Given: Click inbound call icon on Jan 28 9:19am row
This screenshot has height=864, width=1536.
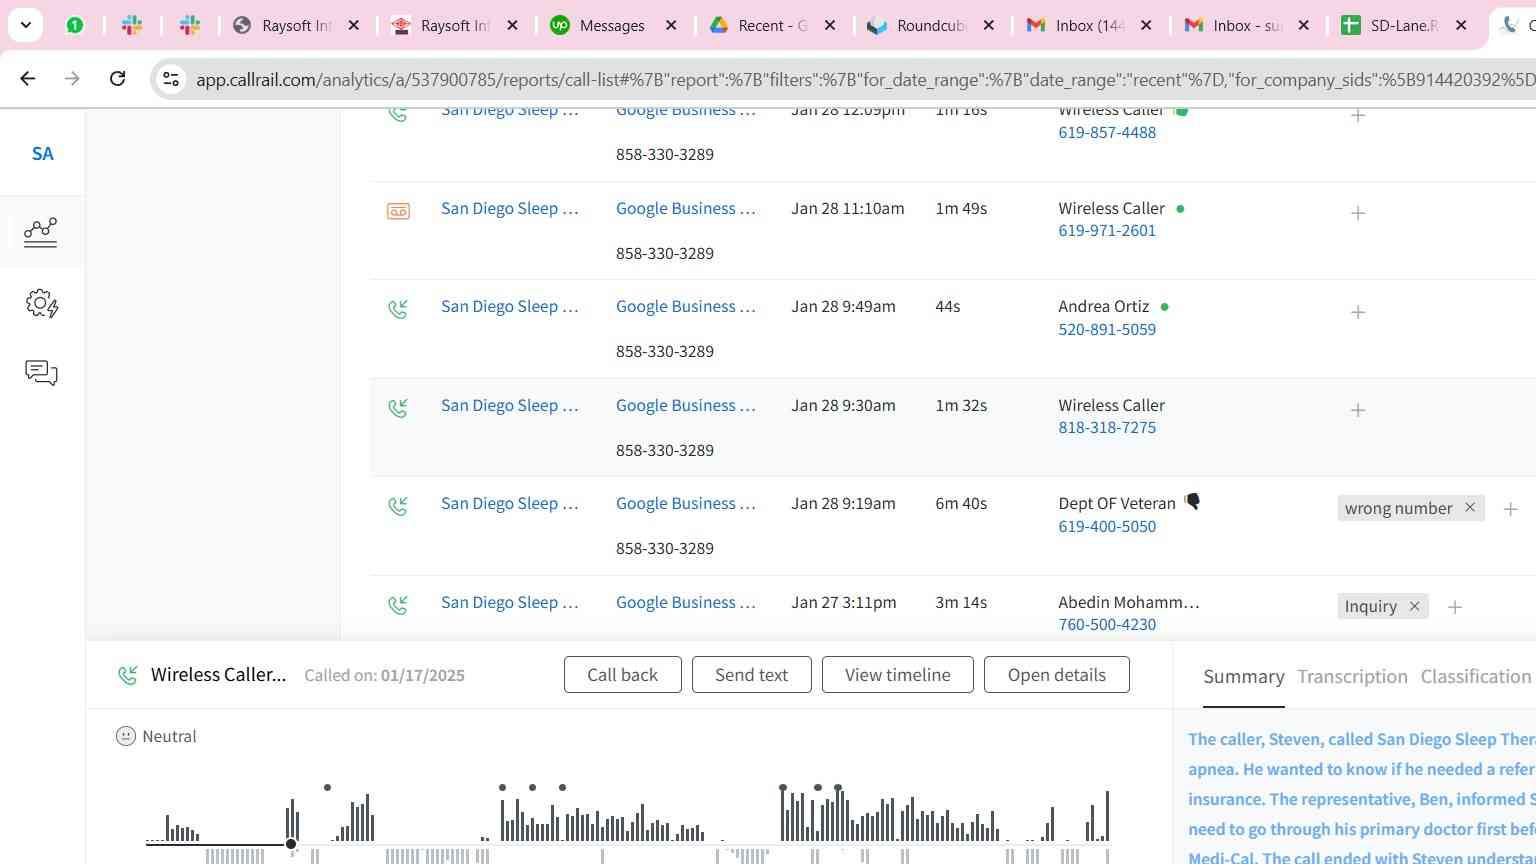Looking at the screenshot, I should (x=398, y=507).
